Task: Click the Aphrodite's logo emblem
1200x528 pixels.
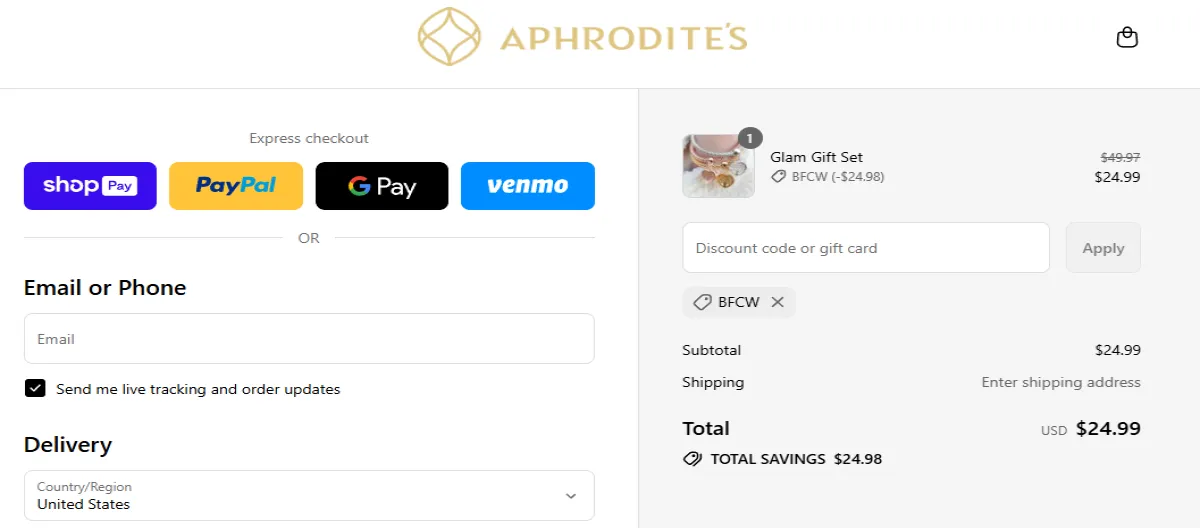Action: click(450, 38)
